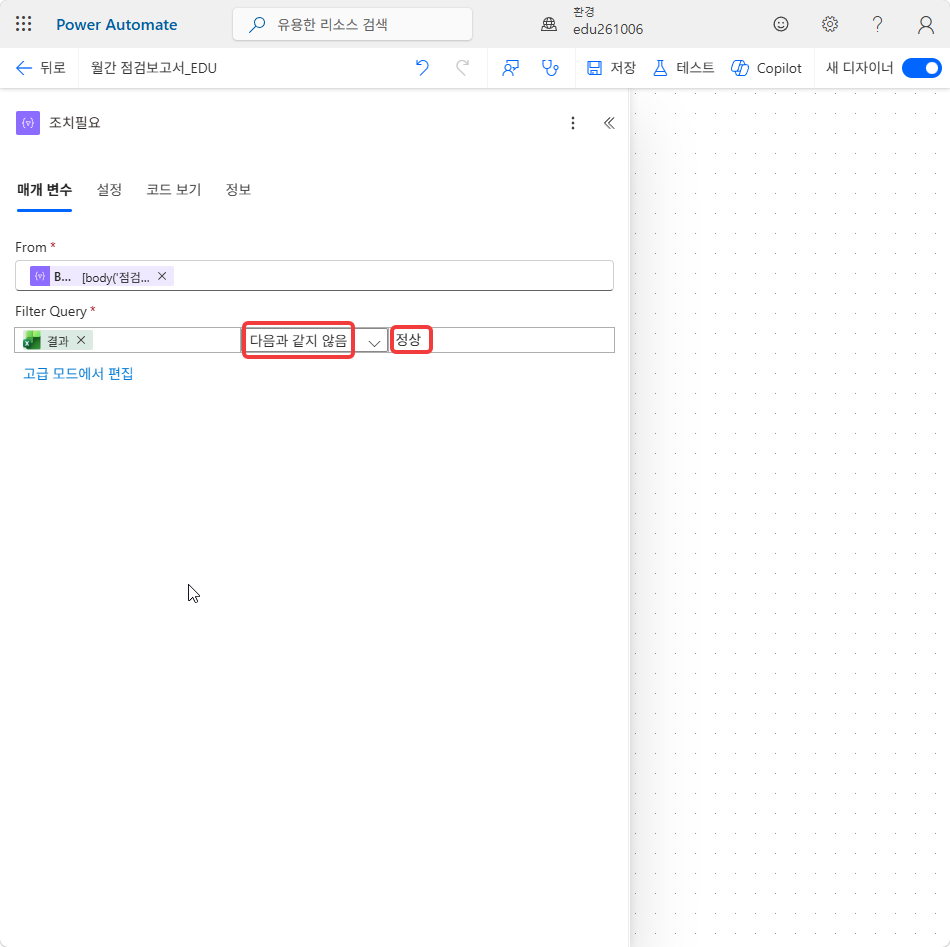Run the flow checker stethoscope

coord(550,68)
